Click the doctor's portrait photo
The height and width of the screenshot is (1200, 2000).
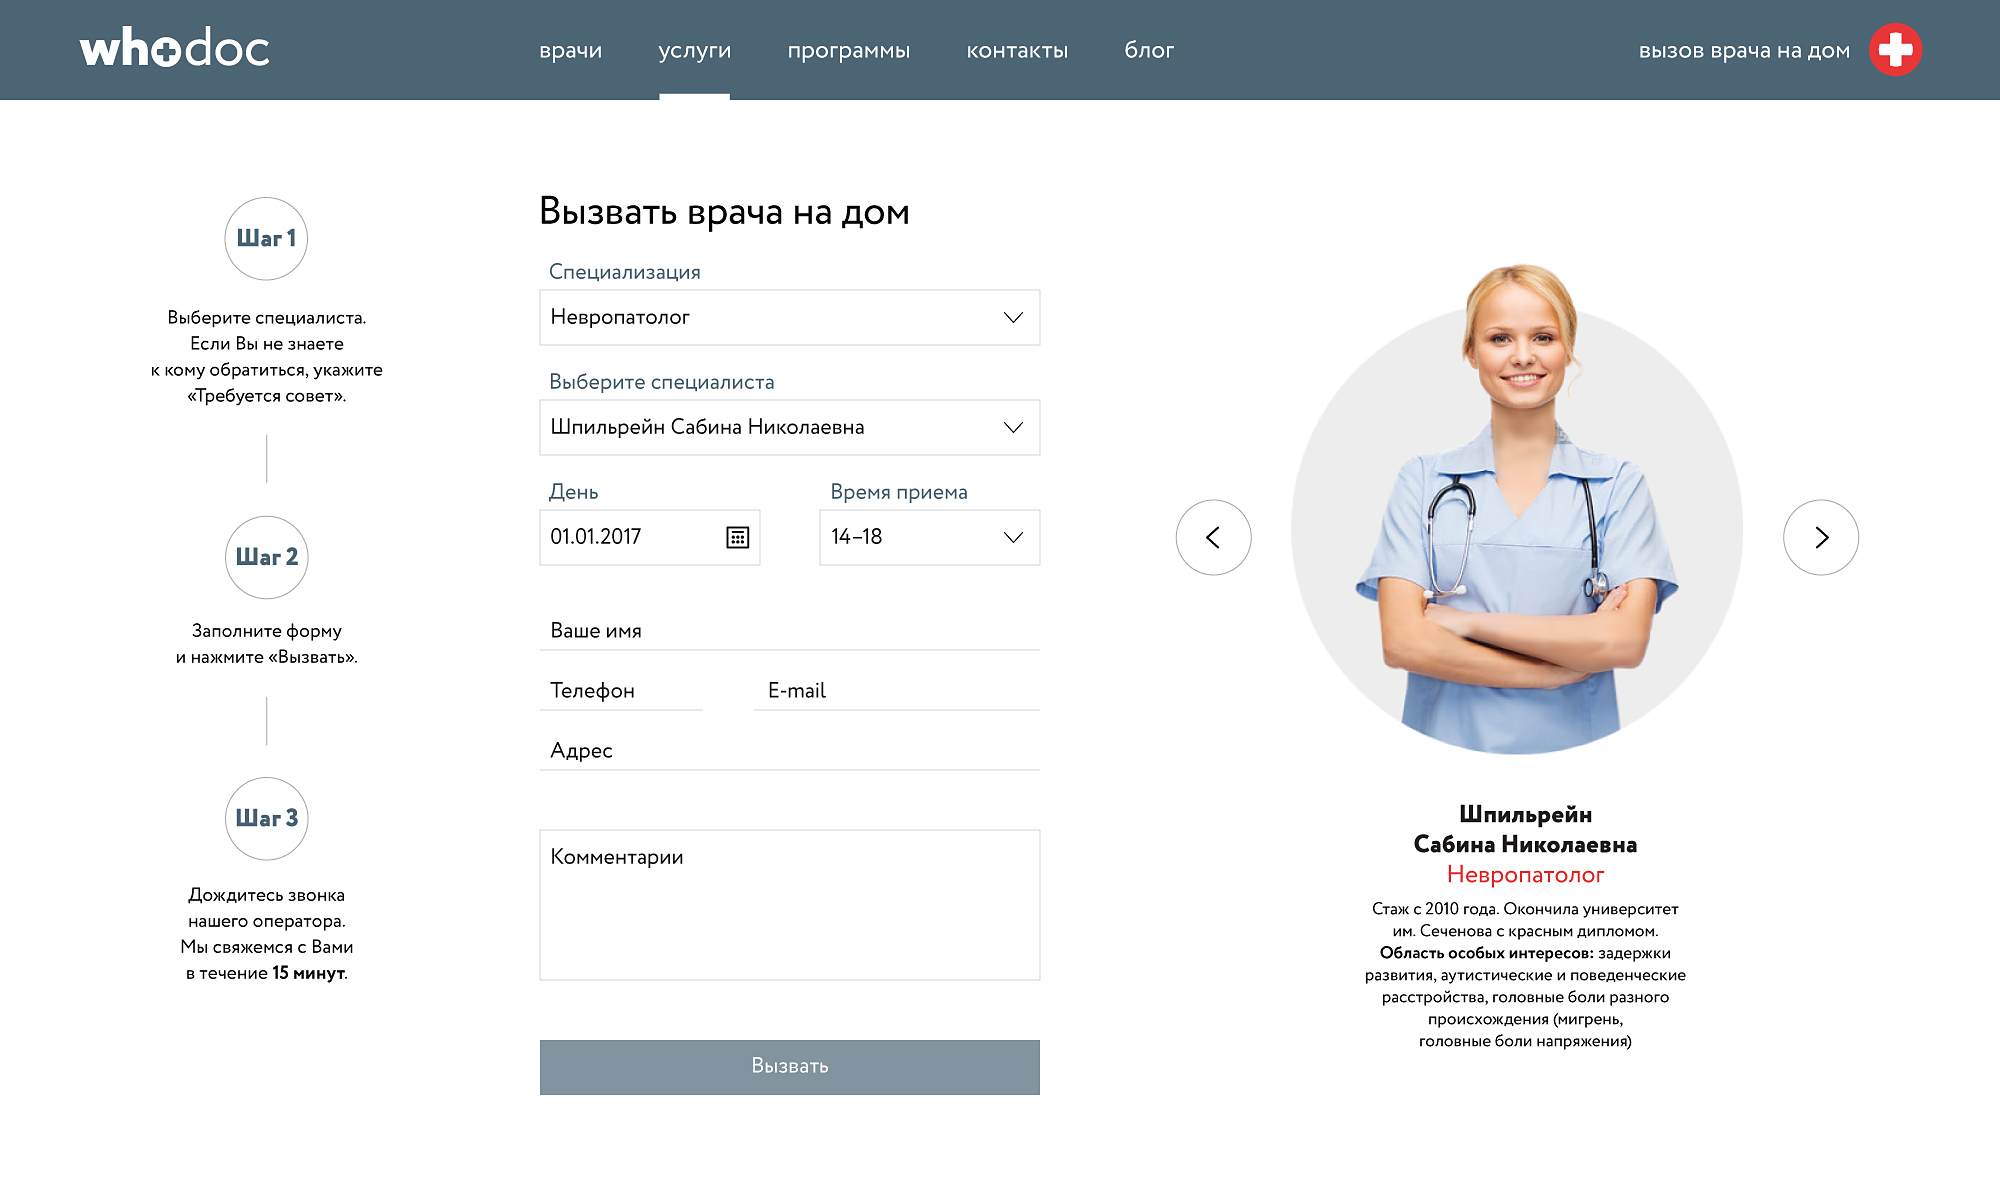[1517, 510]
